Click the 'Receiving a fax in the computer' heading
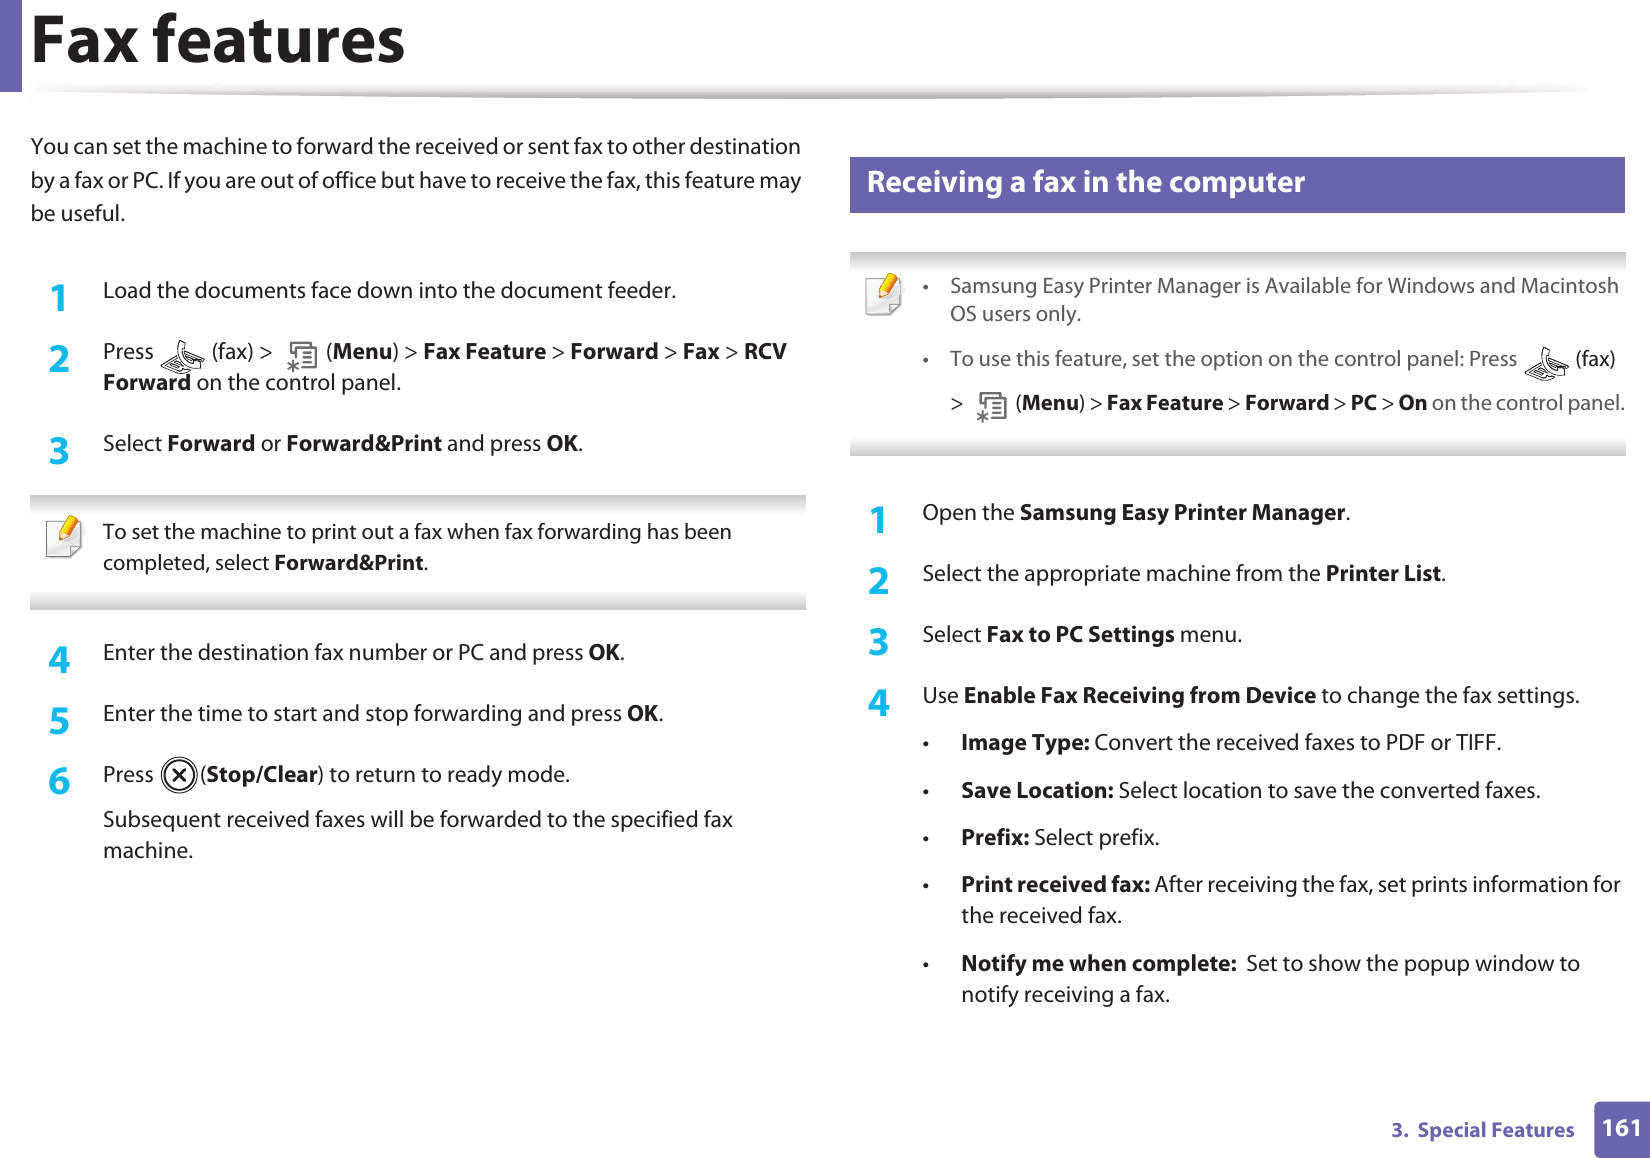Viewport: 1650px width, 1158px height. point(1085,183)
